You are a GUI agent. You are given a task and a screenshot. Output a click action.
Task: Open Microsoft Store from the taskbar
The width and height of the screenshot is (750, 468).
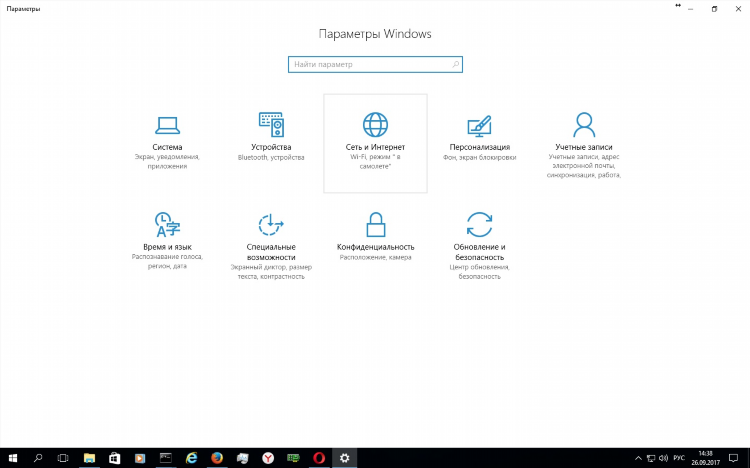[114, 458]
